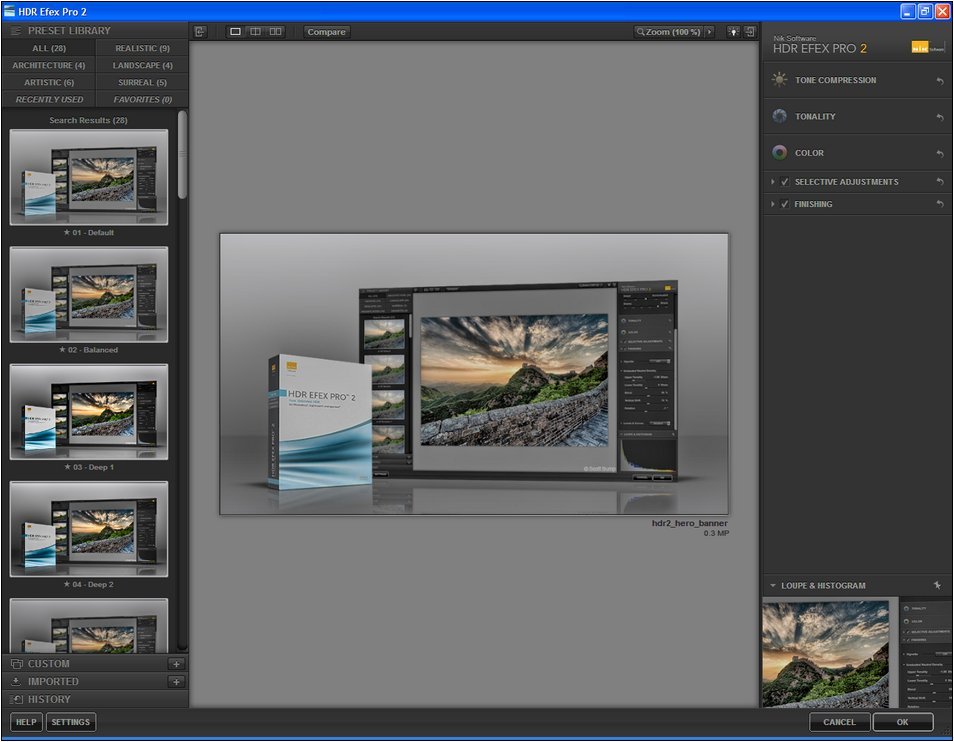
Task: Filter presets by LANDSCAPE (4)
Action: click(x=142, y=65)
